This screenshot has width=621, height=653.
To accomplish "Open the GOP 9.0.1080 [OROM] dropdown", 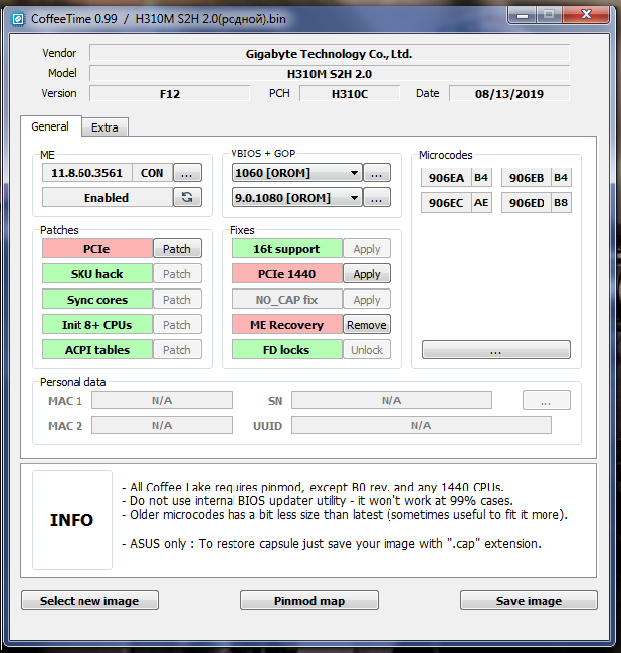I will 297,197.
